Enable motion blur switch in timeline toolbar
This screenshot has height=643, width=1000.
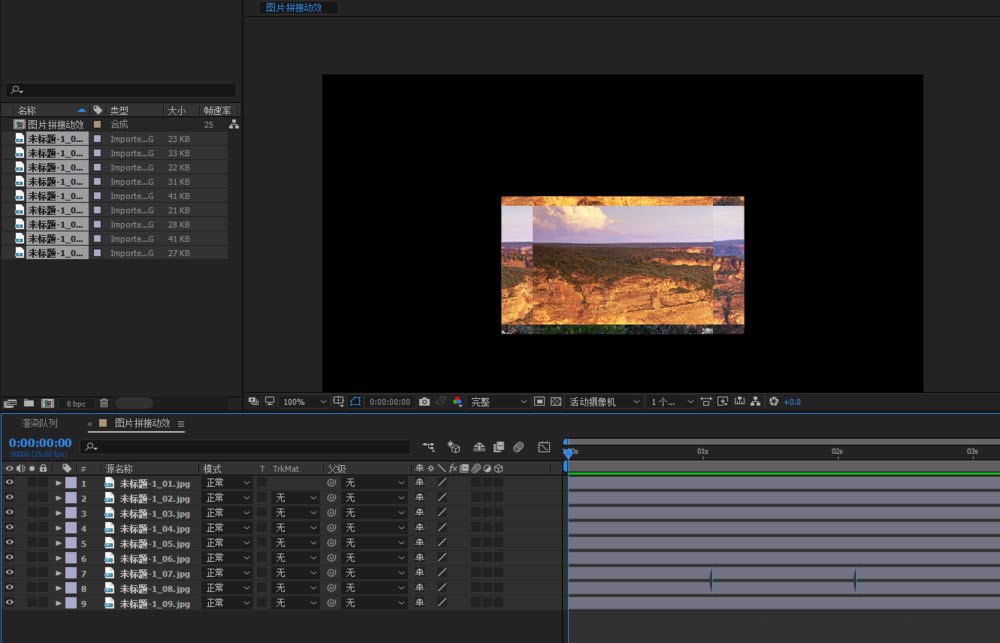[518, 447]
